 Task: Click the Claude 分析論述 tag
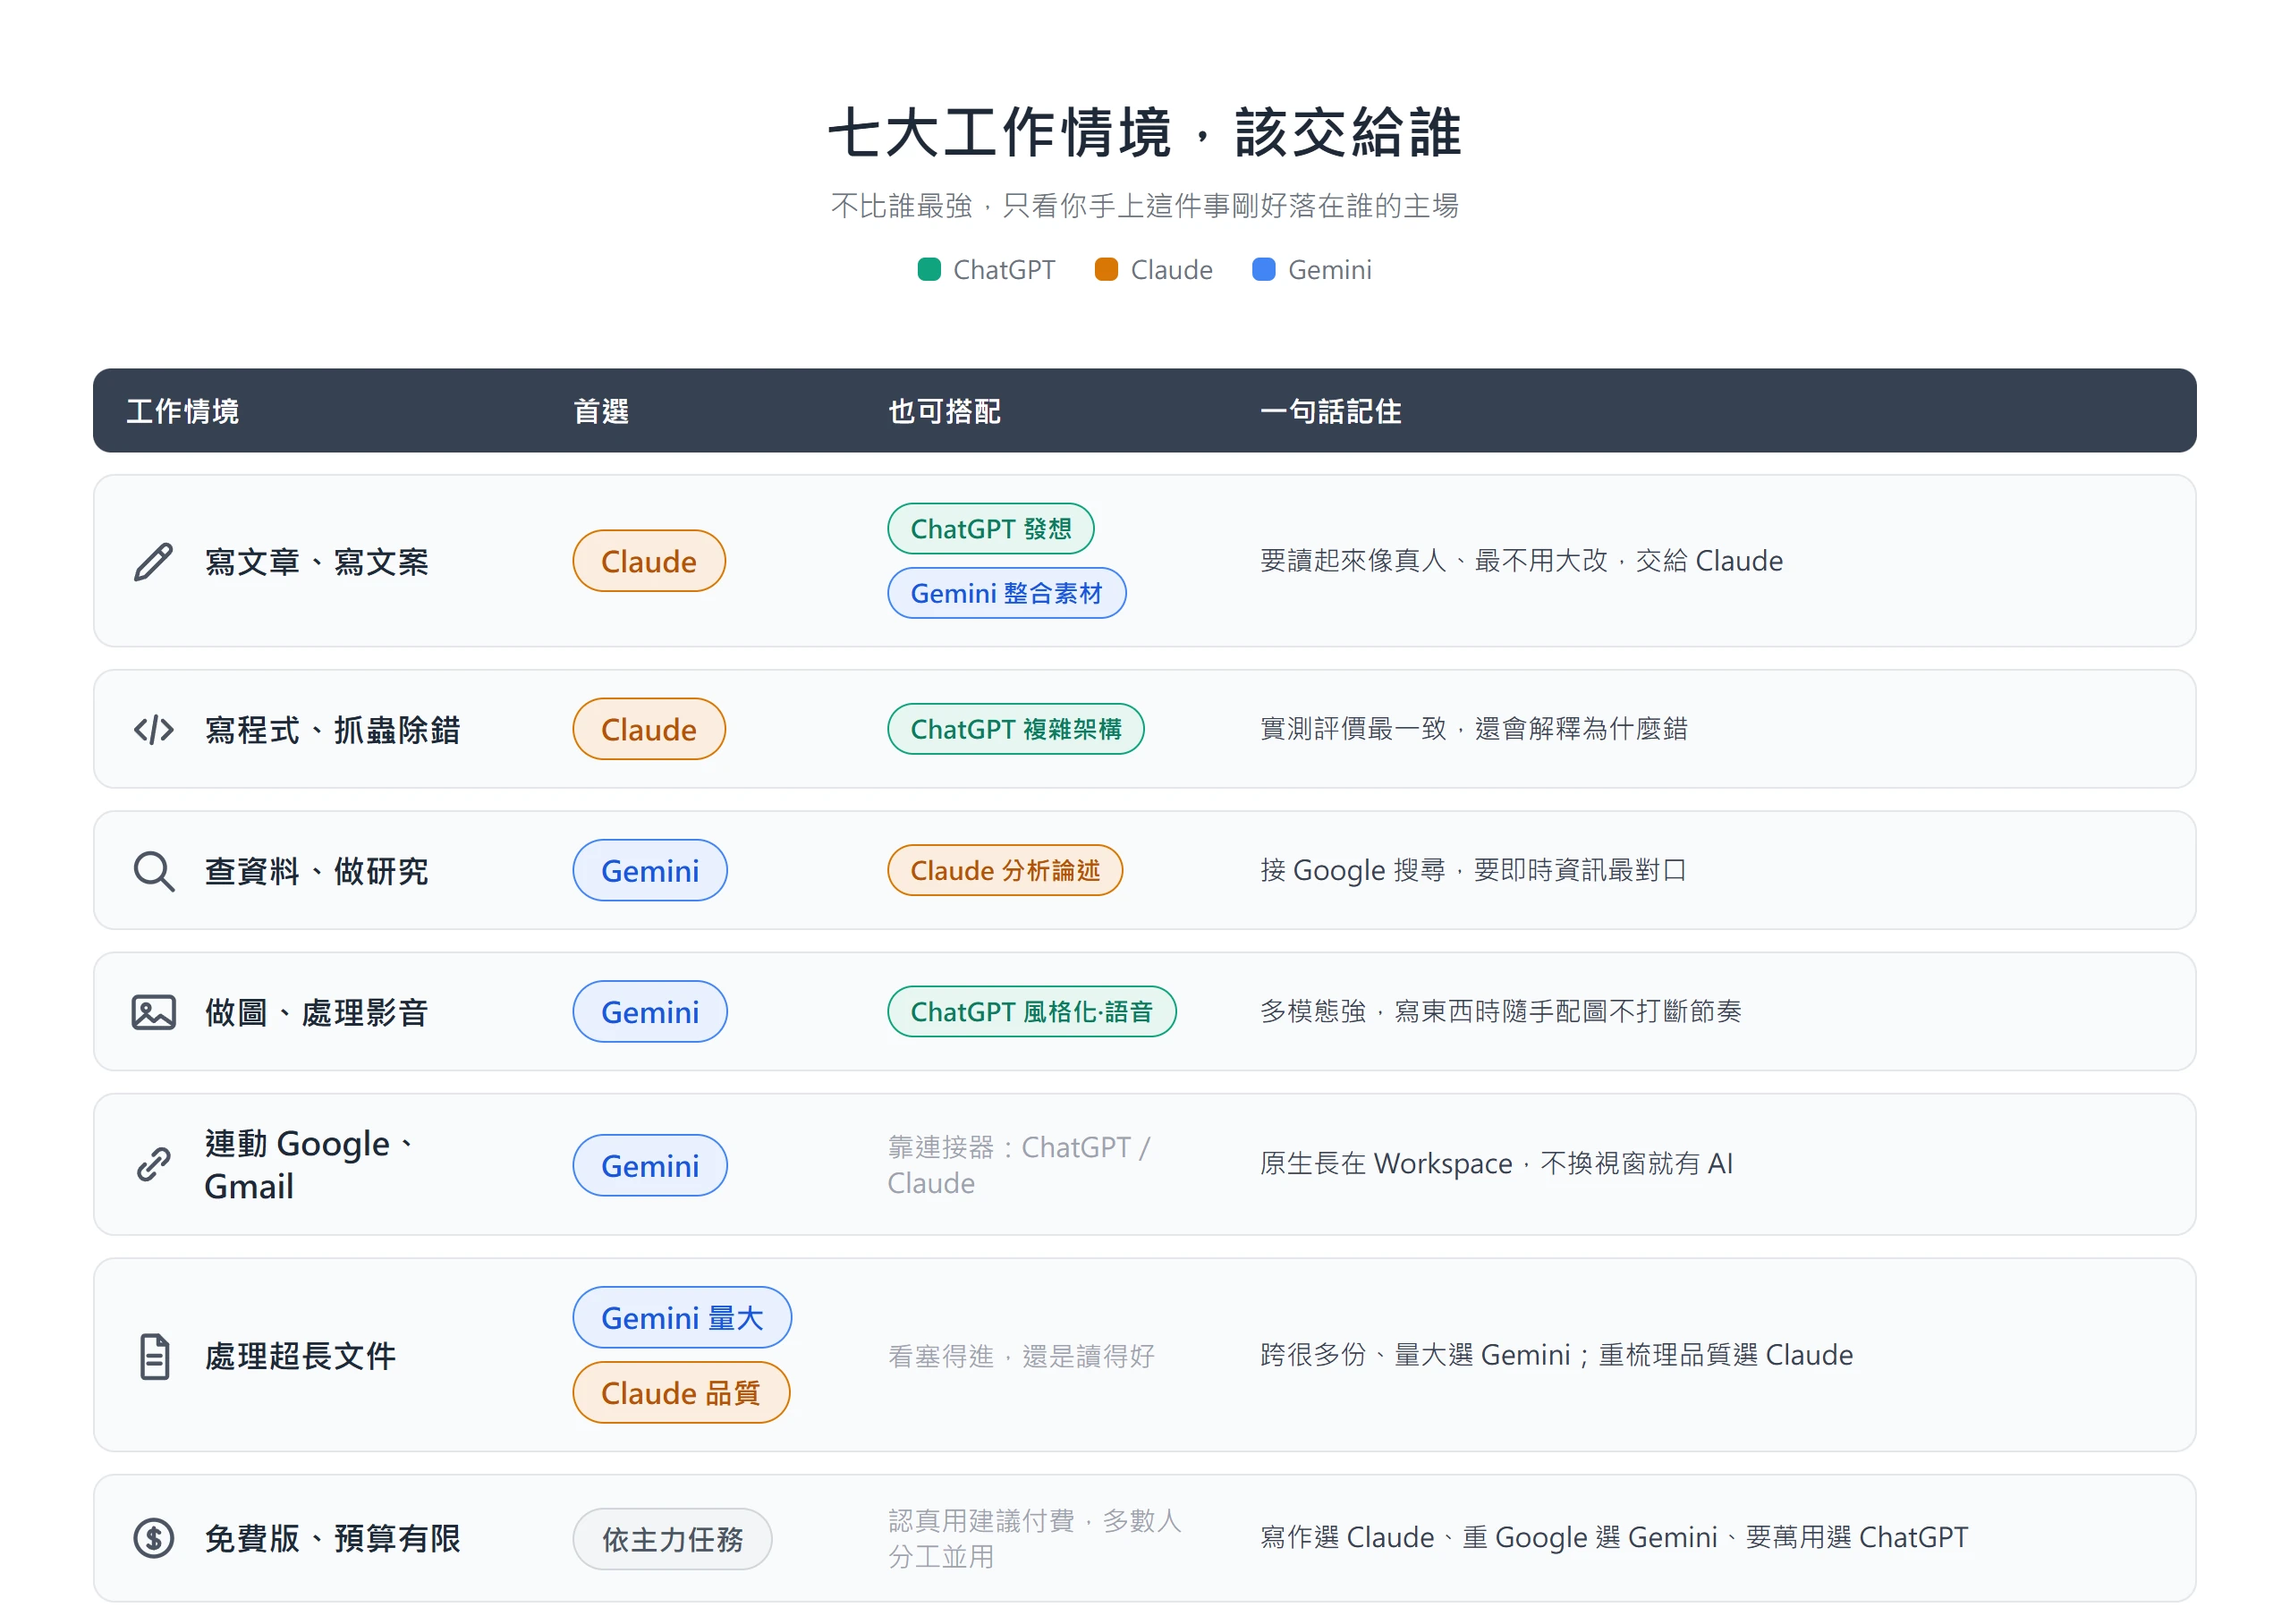[1005, 871]
